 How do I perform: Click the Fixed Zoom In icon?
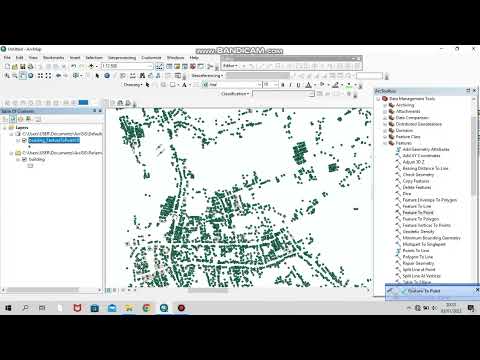click(x=40, y=76)
